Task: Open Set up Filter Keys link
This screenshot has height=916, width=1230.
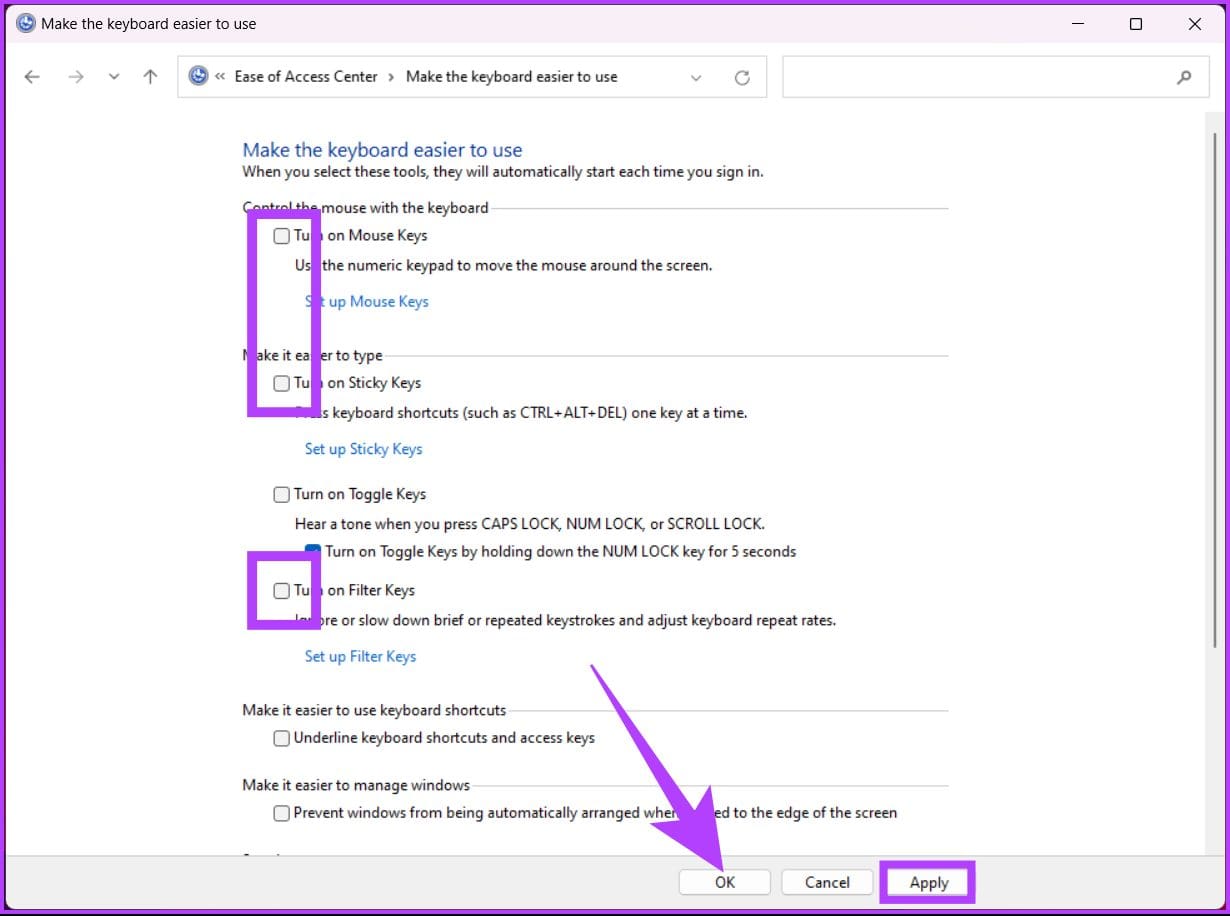Action: pos(360,656)
